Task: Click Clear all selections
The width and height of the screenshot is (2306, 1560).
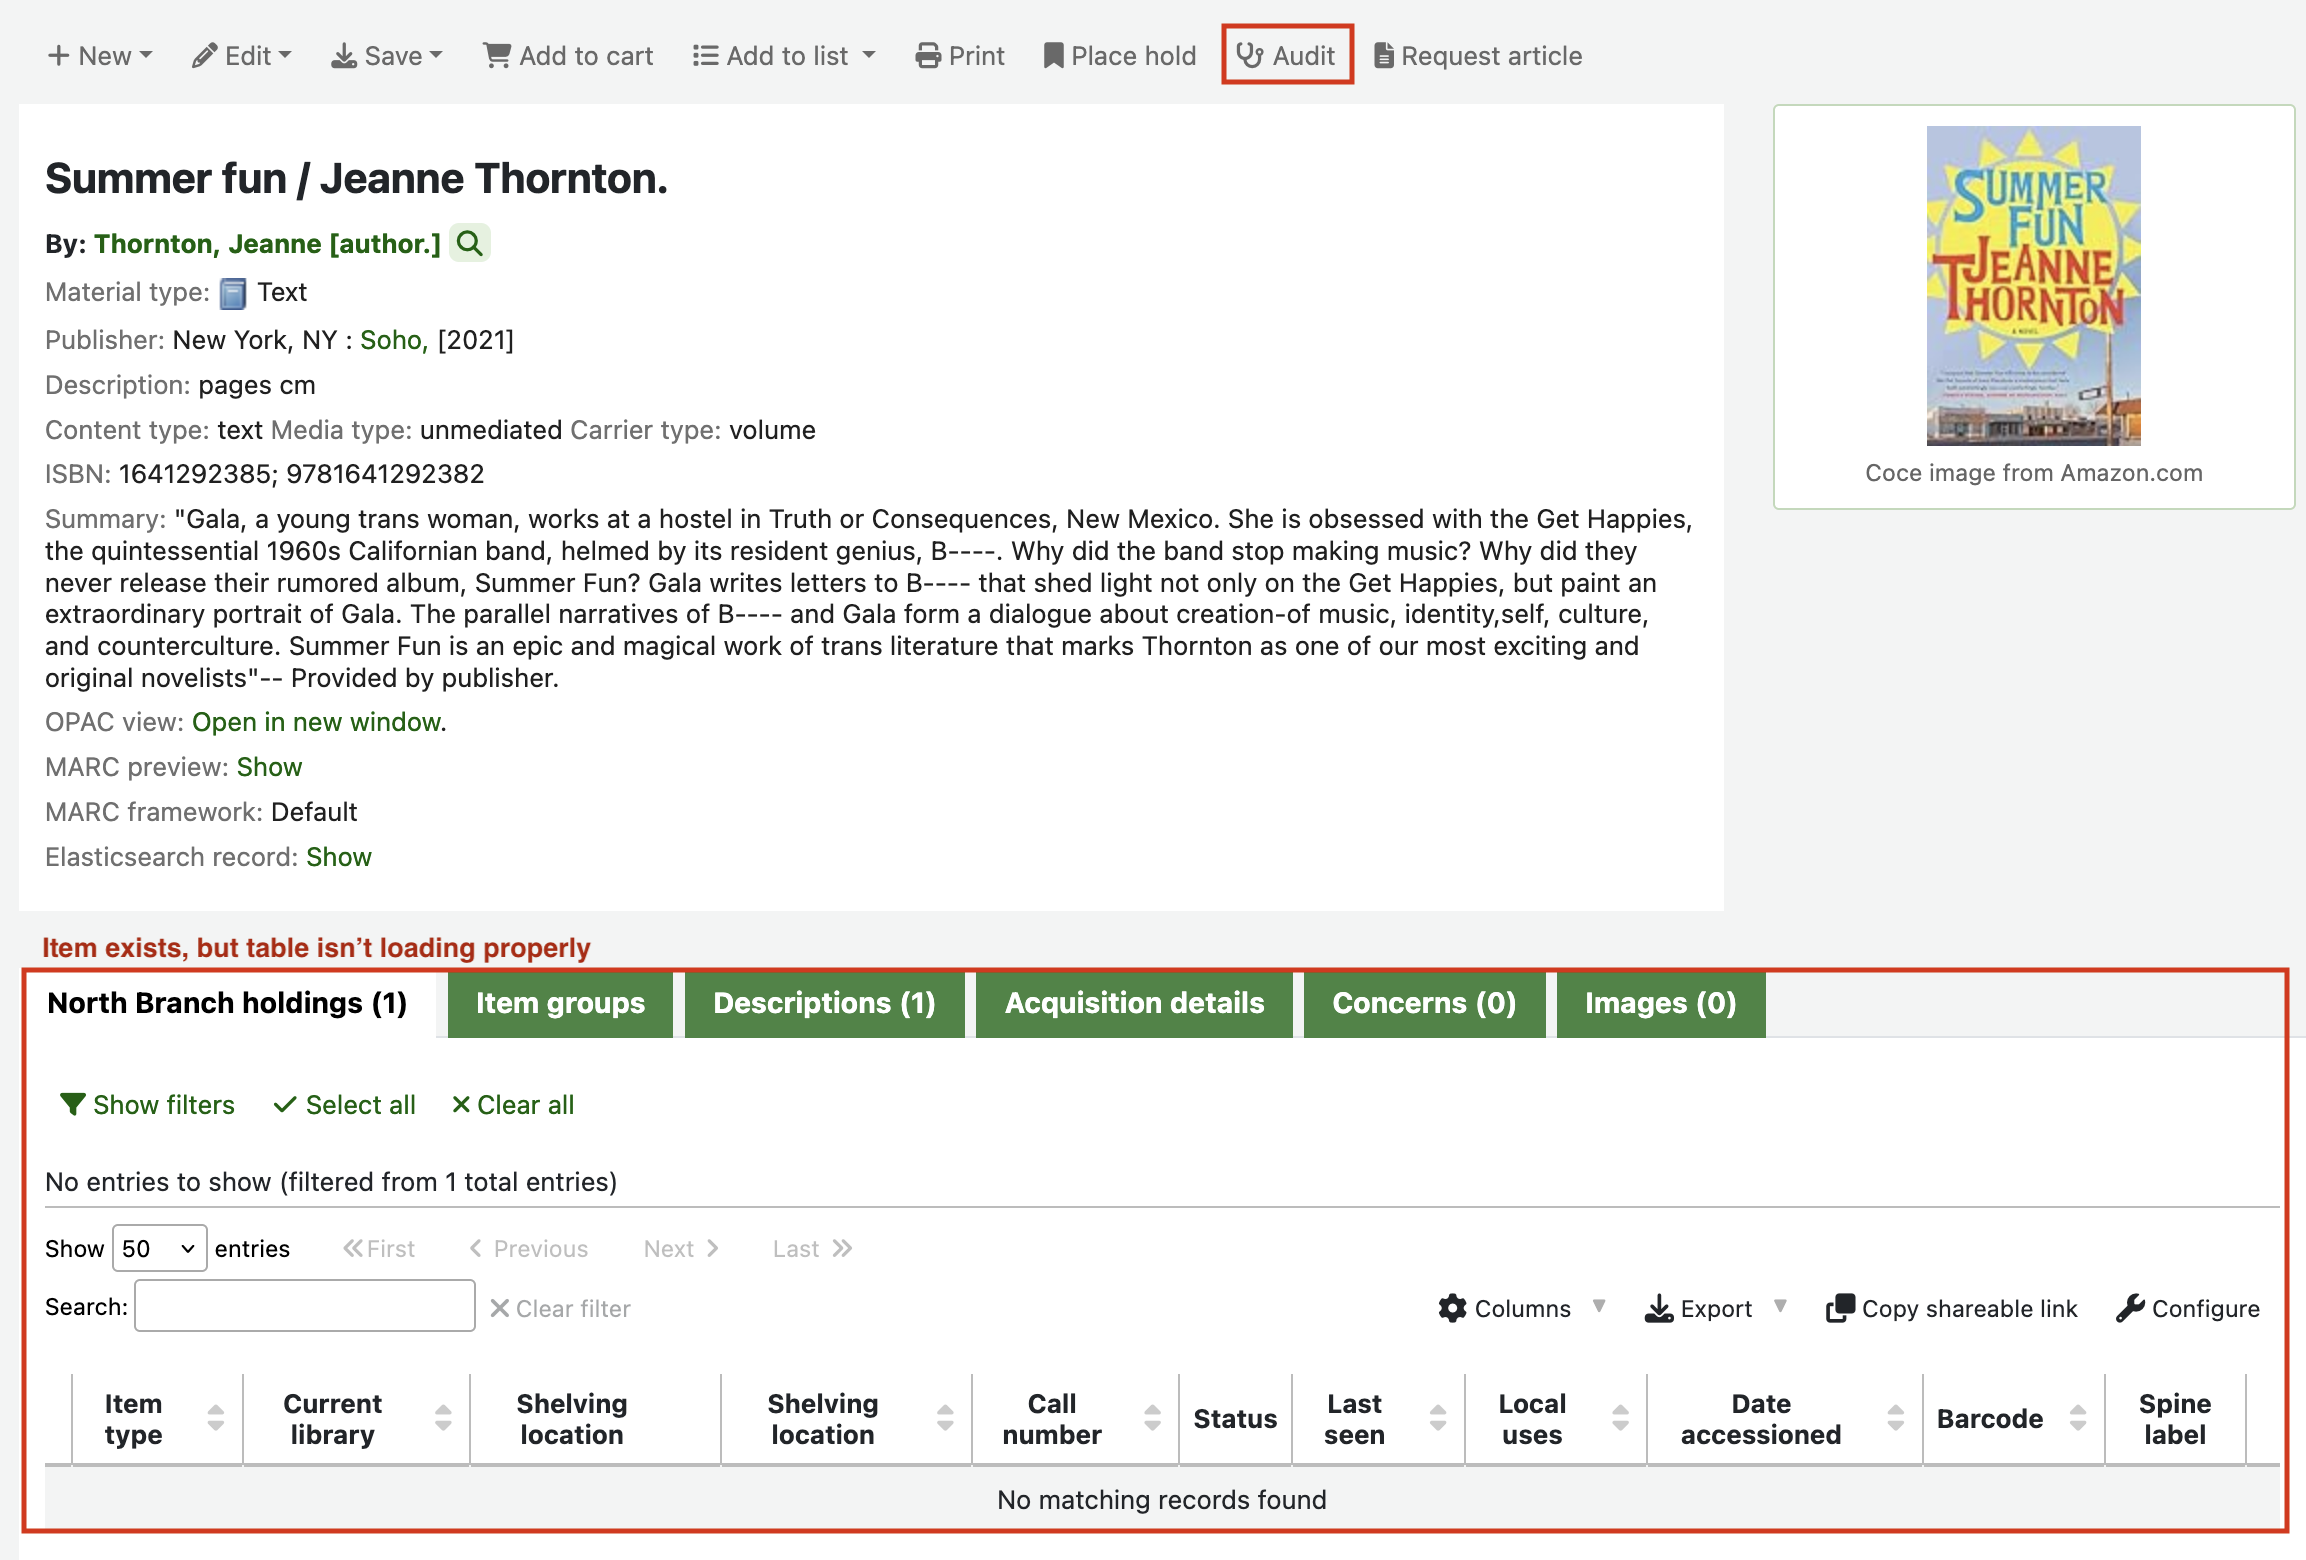Action: click(513, 1105)
